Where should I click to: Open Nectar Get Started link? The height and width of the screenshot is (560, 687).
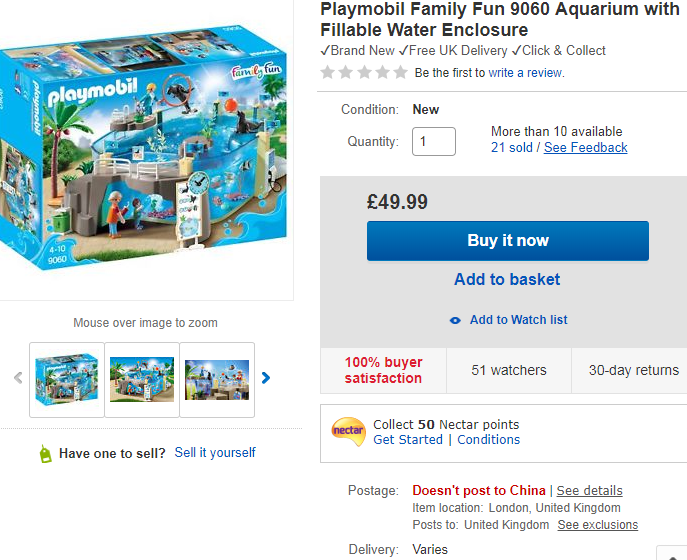tap(407, 440)
